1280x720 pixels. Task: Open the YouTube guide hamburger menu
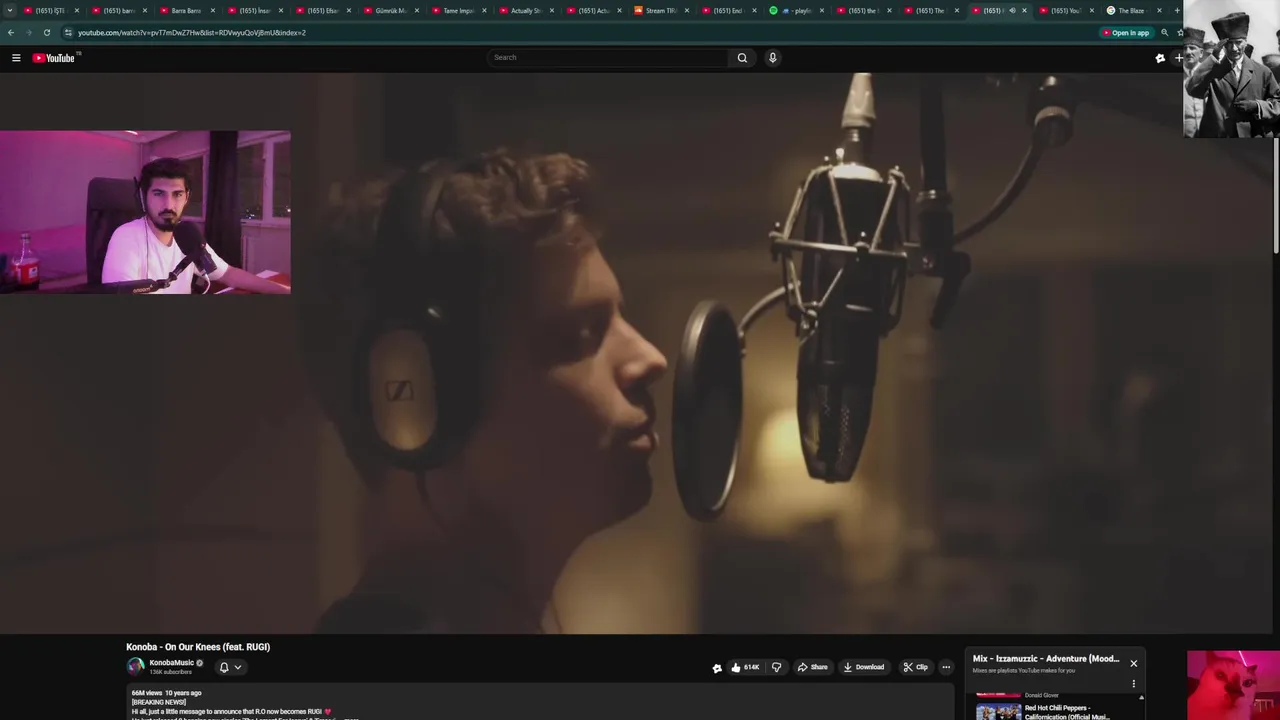point(16,58)
